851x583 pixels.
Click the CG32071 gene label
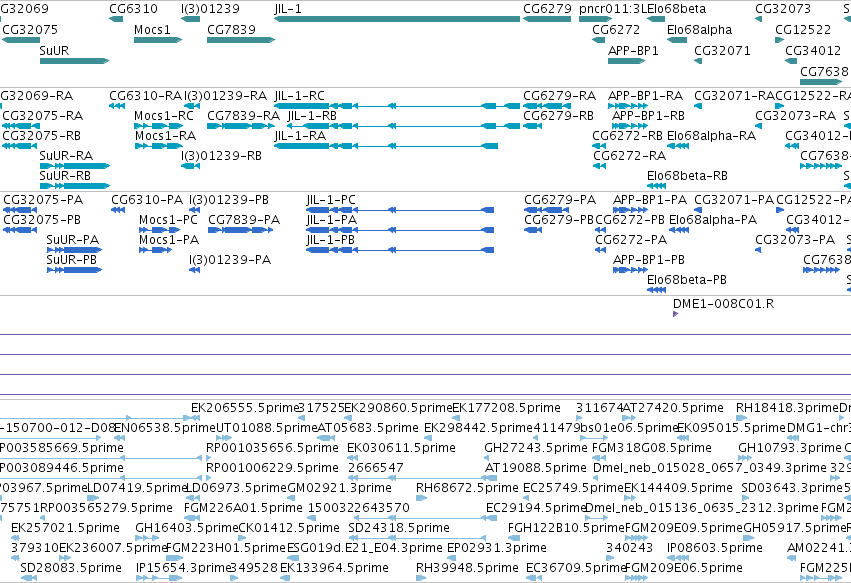(722, 50)
